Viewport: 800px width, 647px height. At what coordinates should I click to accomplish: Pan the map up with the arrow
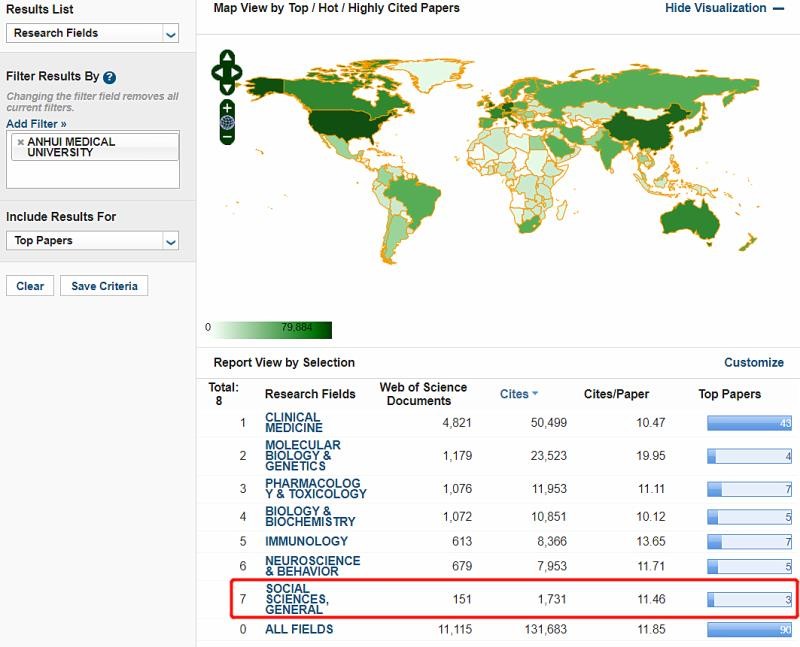click(227, 58)
